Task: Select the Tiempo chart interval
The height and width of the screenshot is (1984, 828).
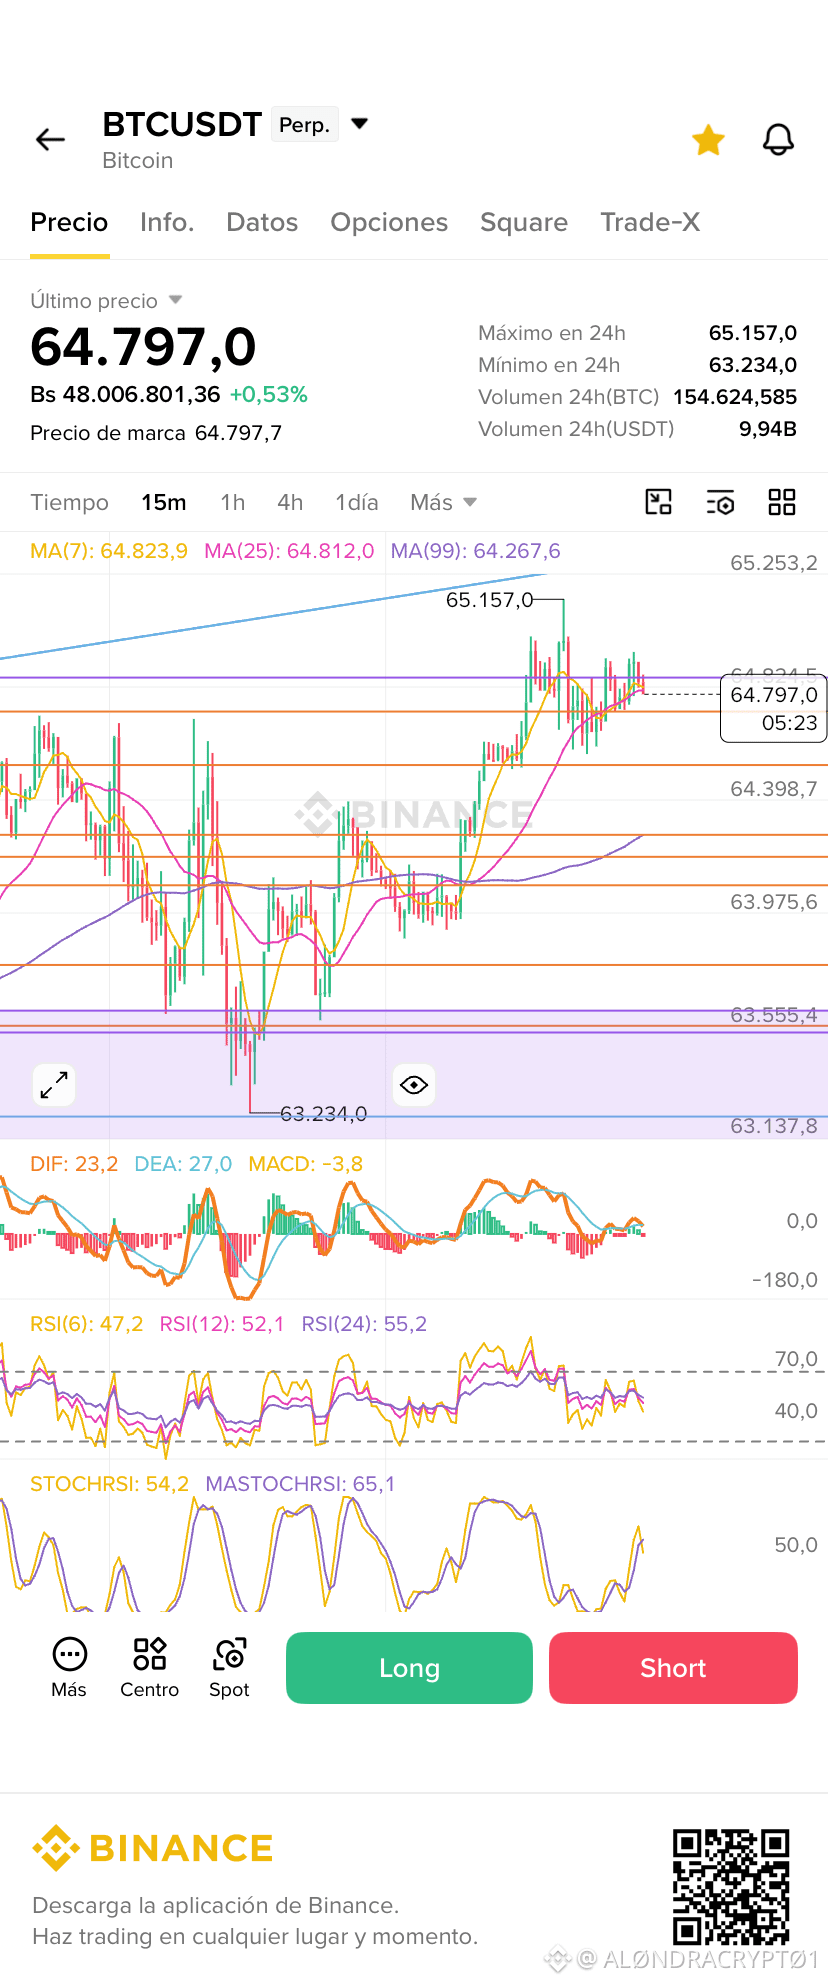Action: 69,502
